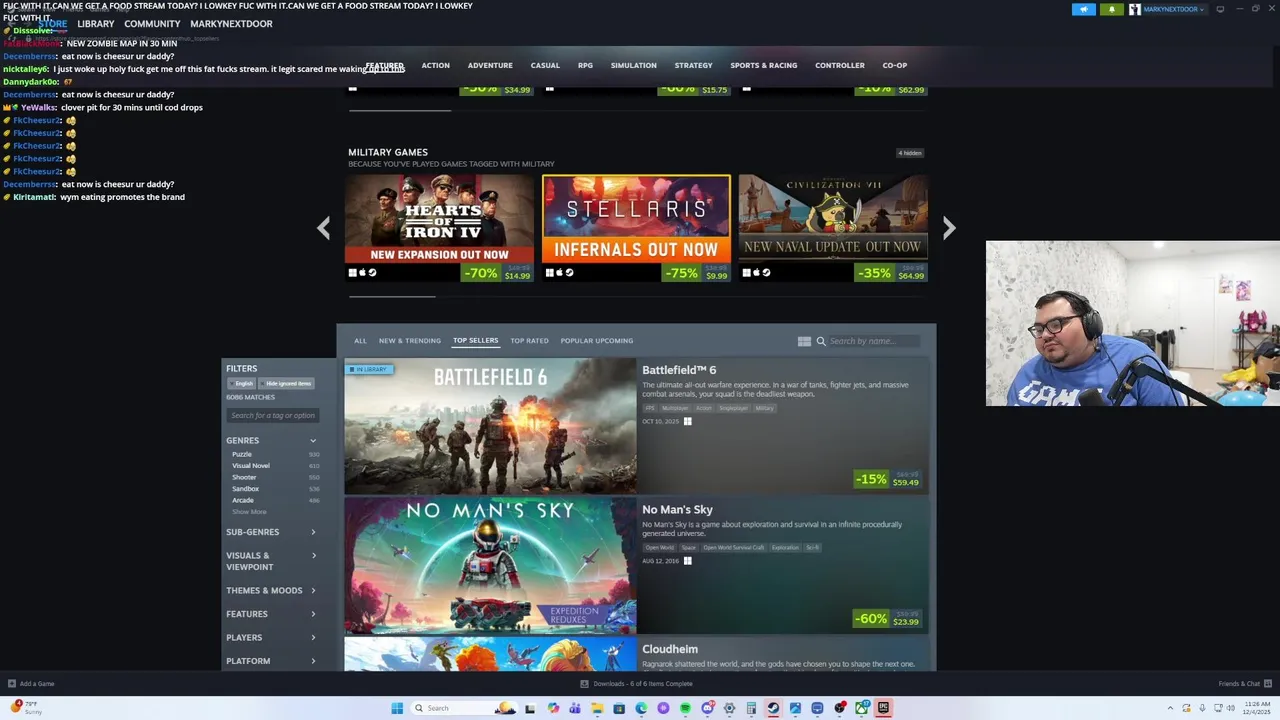1280x720 pixels.
Task: Open Epic Games Launcher taskbar icon
Action: coord(883,708)
